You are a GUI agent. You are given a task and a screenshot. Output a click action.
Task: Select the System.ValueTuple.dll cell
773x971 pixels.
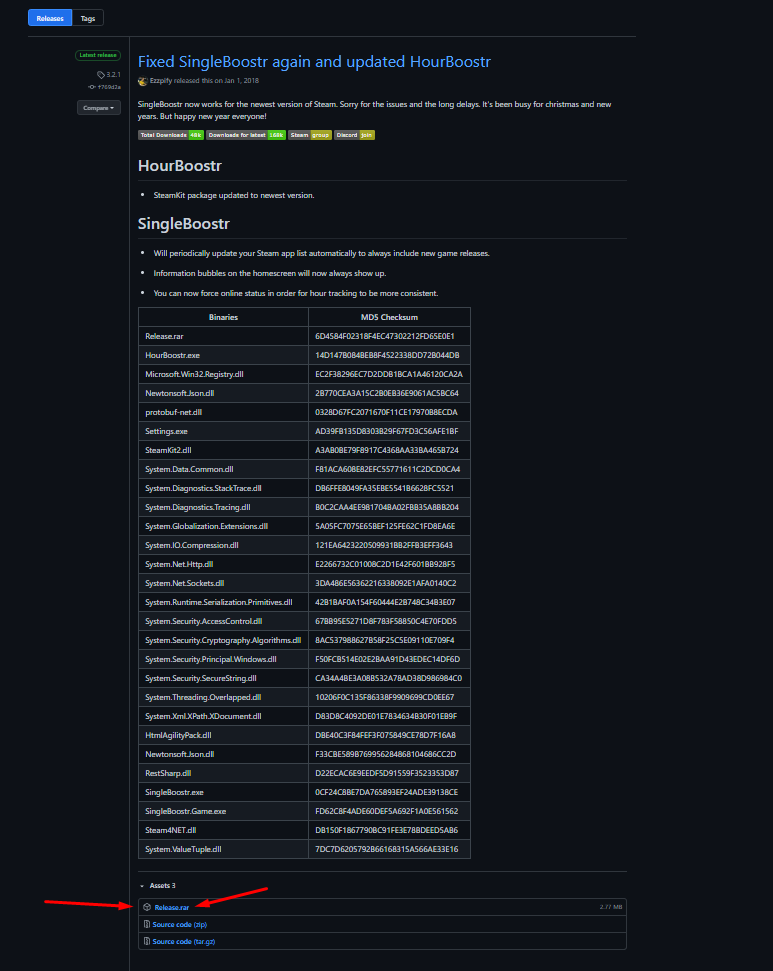[224, 849]
